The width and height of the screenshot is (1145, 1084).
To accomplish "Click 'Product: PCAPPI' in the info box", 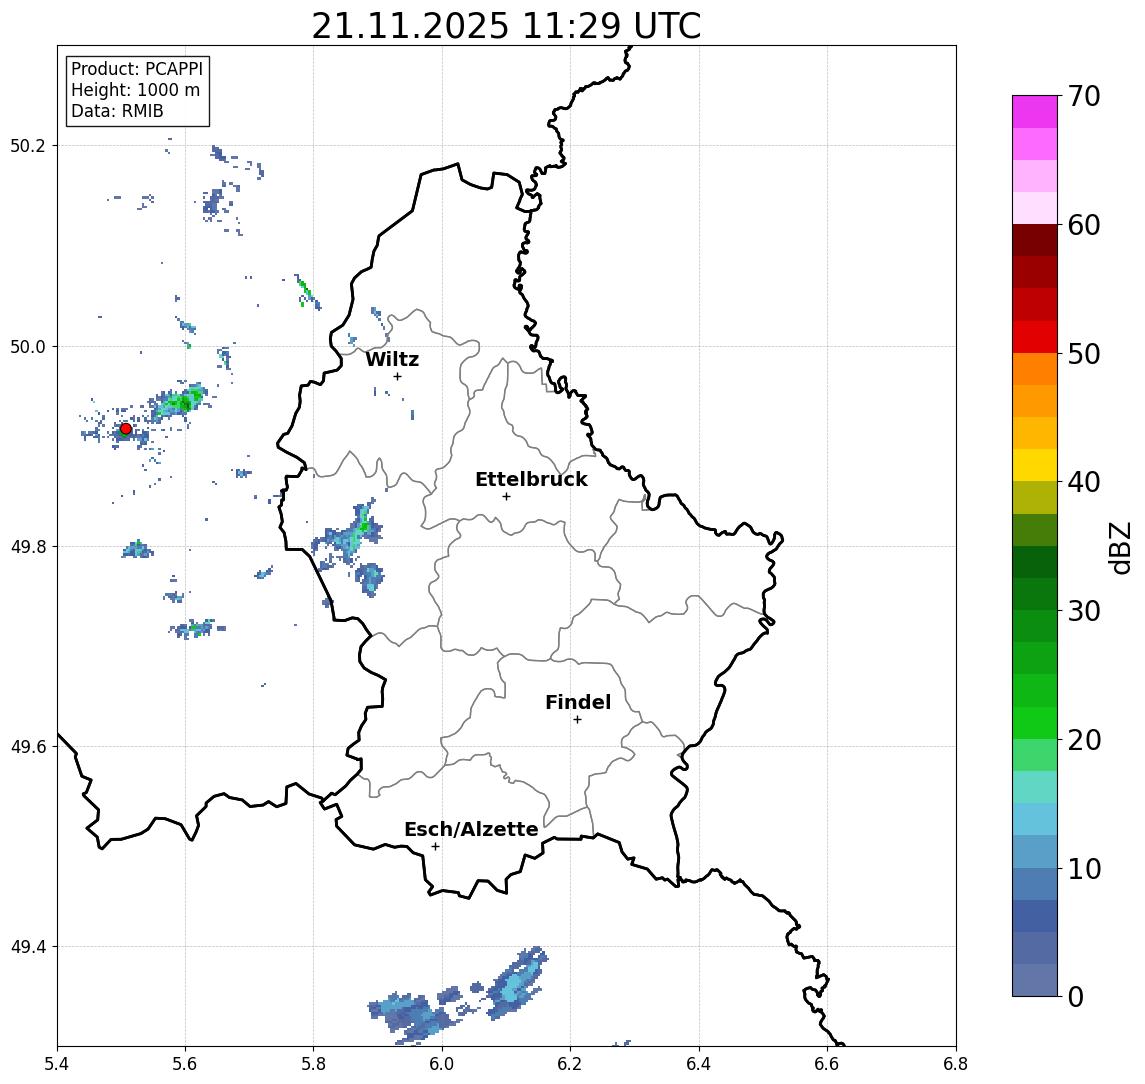I will tap(137, 69).
